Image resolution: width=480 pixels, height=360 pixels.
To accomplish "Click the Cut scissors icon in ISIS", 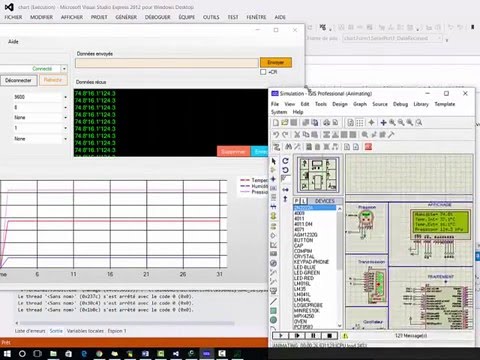I will click(x=297, y=135).
